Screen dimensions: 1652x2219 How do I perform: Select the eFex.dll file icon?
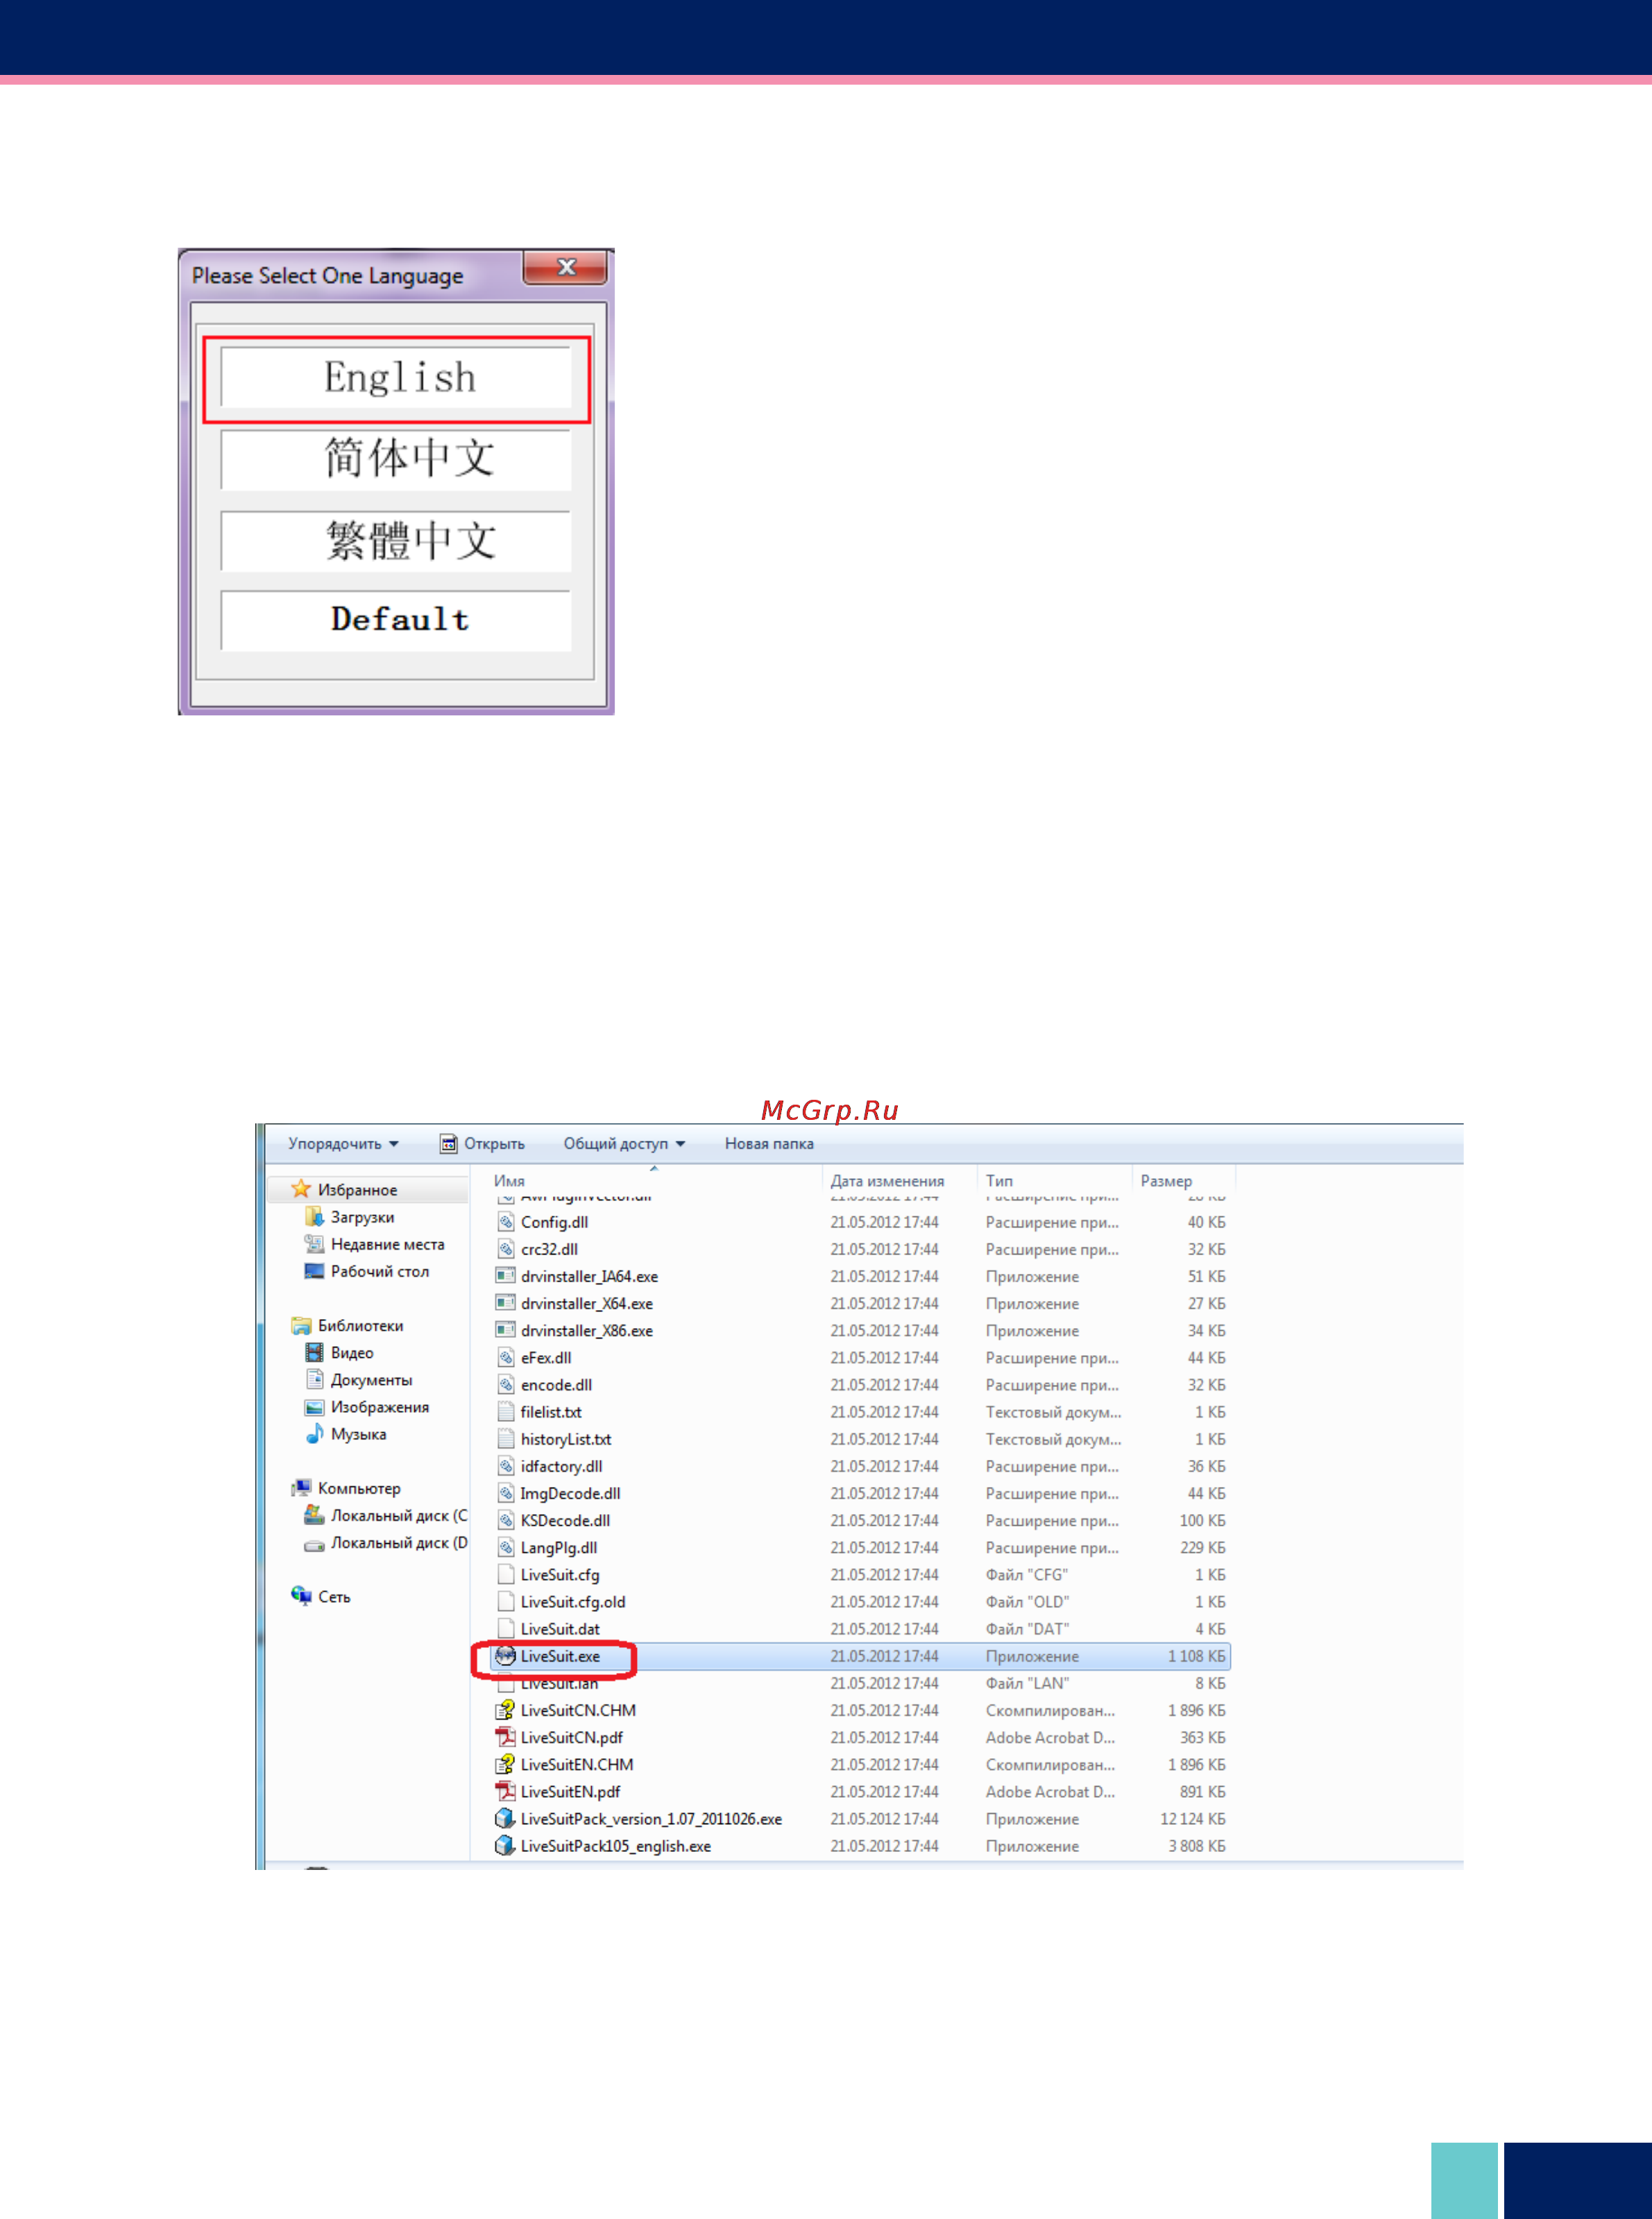[506, 1357]
